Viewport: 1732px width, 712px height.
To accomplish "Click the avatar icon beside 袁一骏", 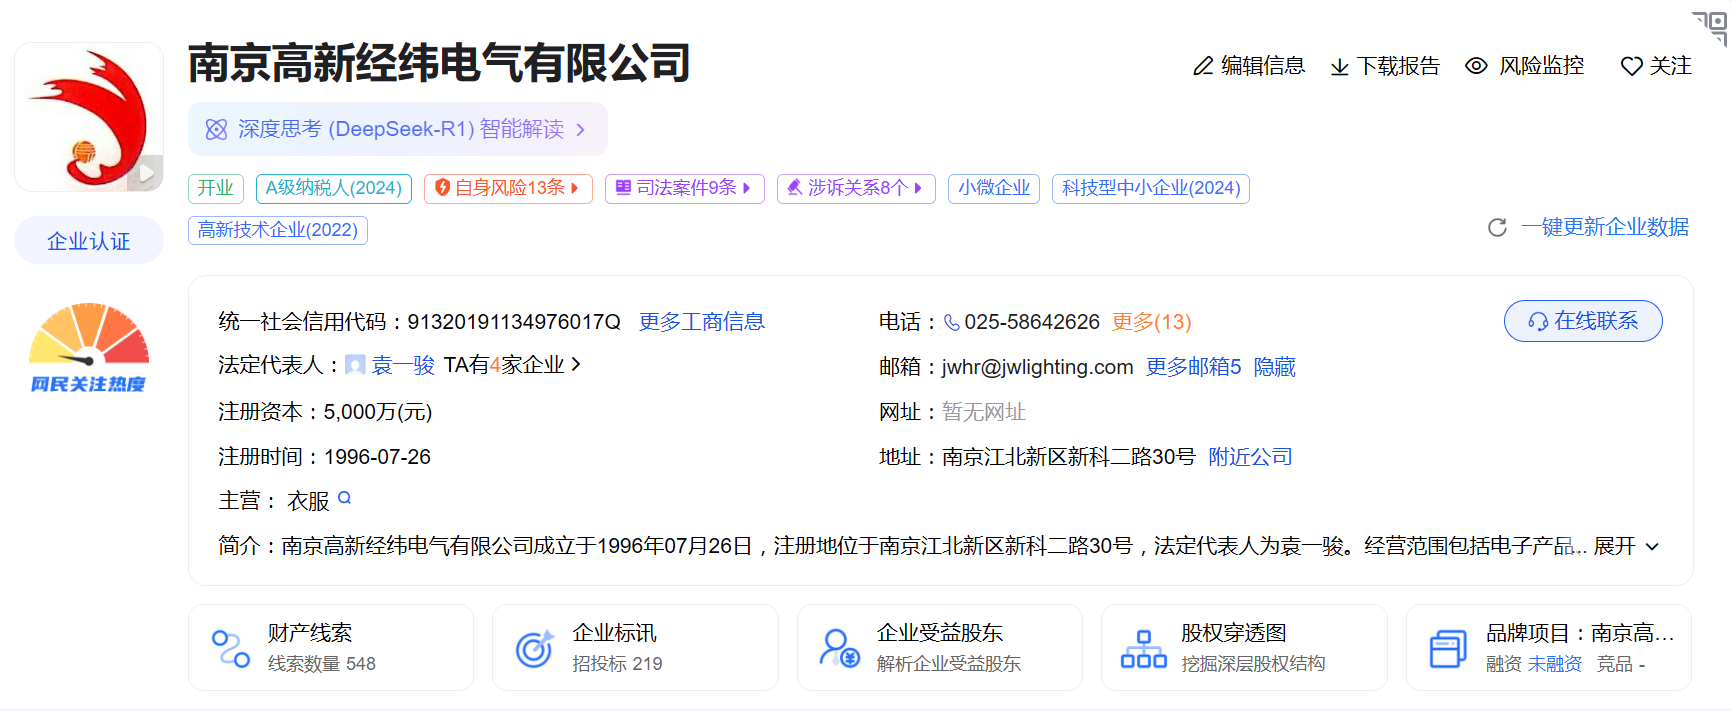I will [355, 366].
